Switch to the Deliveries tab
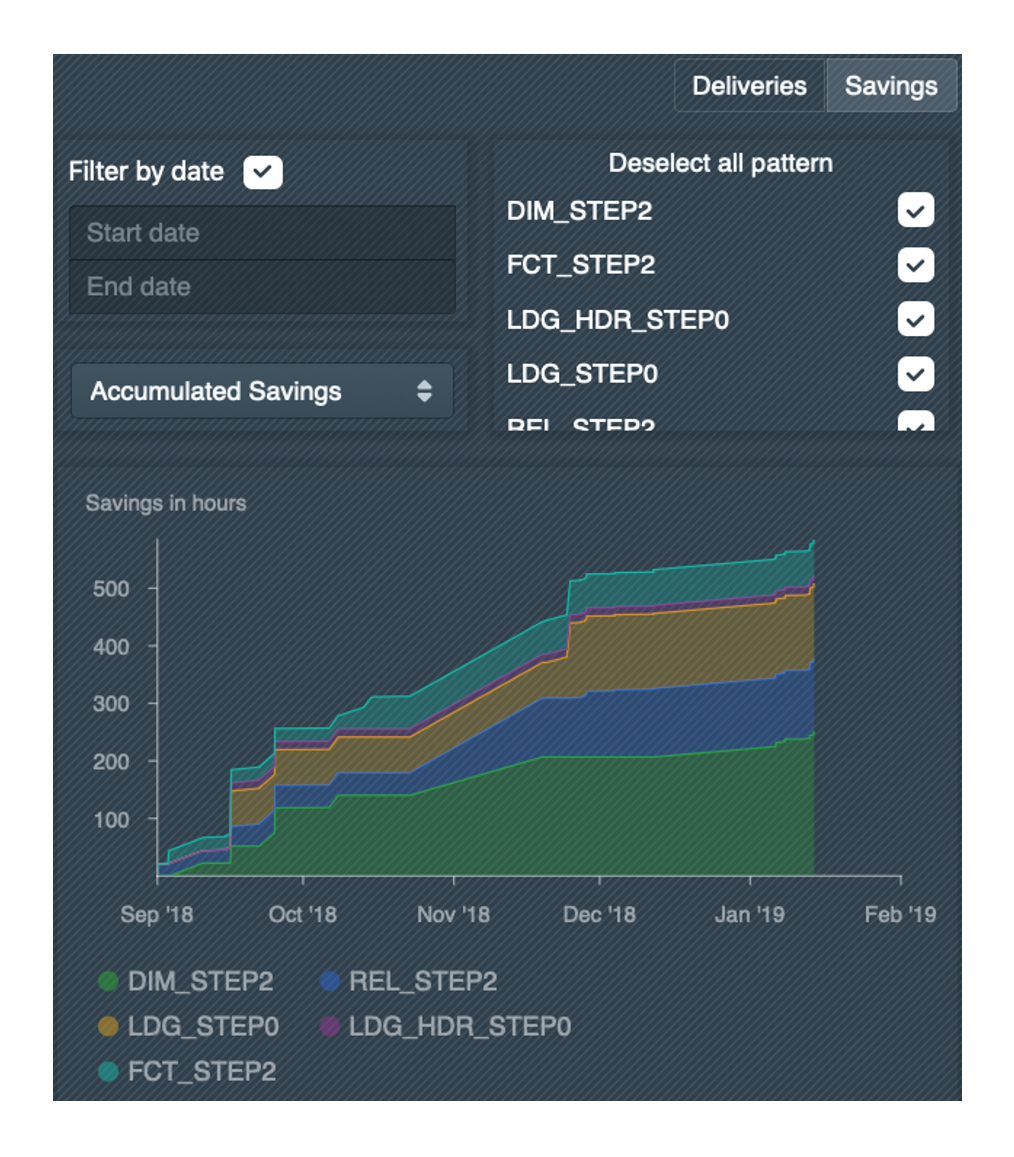 click(x=749, y=86)
